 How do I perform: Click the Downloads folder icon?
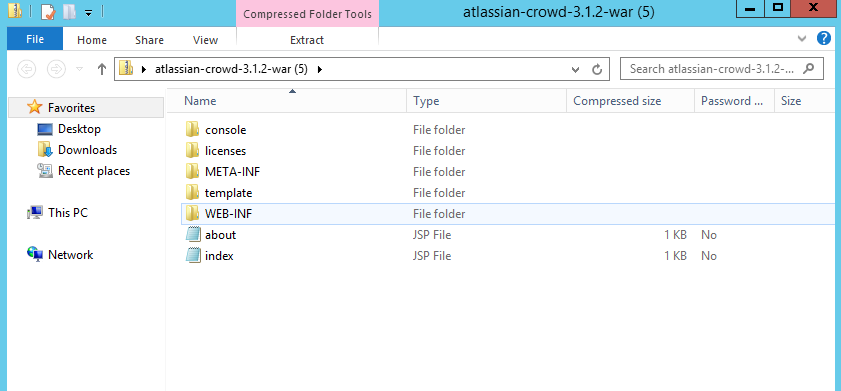45,150
